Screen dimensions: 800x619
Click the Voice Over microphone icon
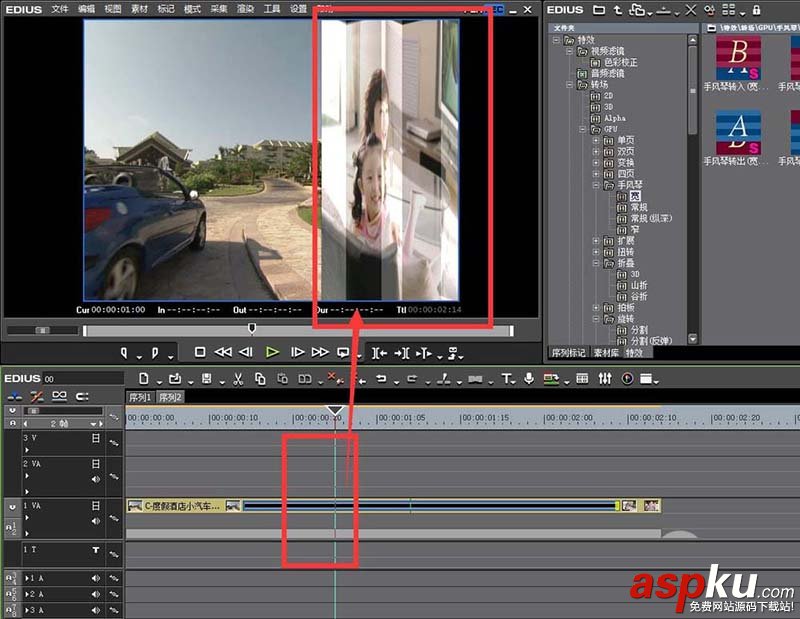(x=529, y=379)
